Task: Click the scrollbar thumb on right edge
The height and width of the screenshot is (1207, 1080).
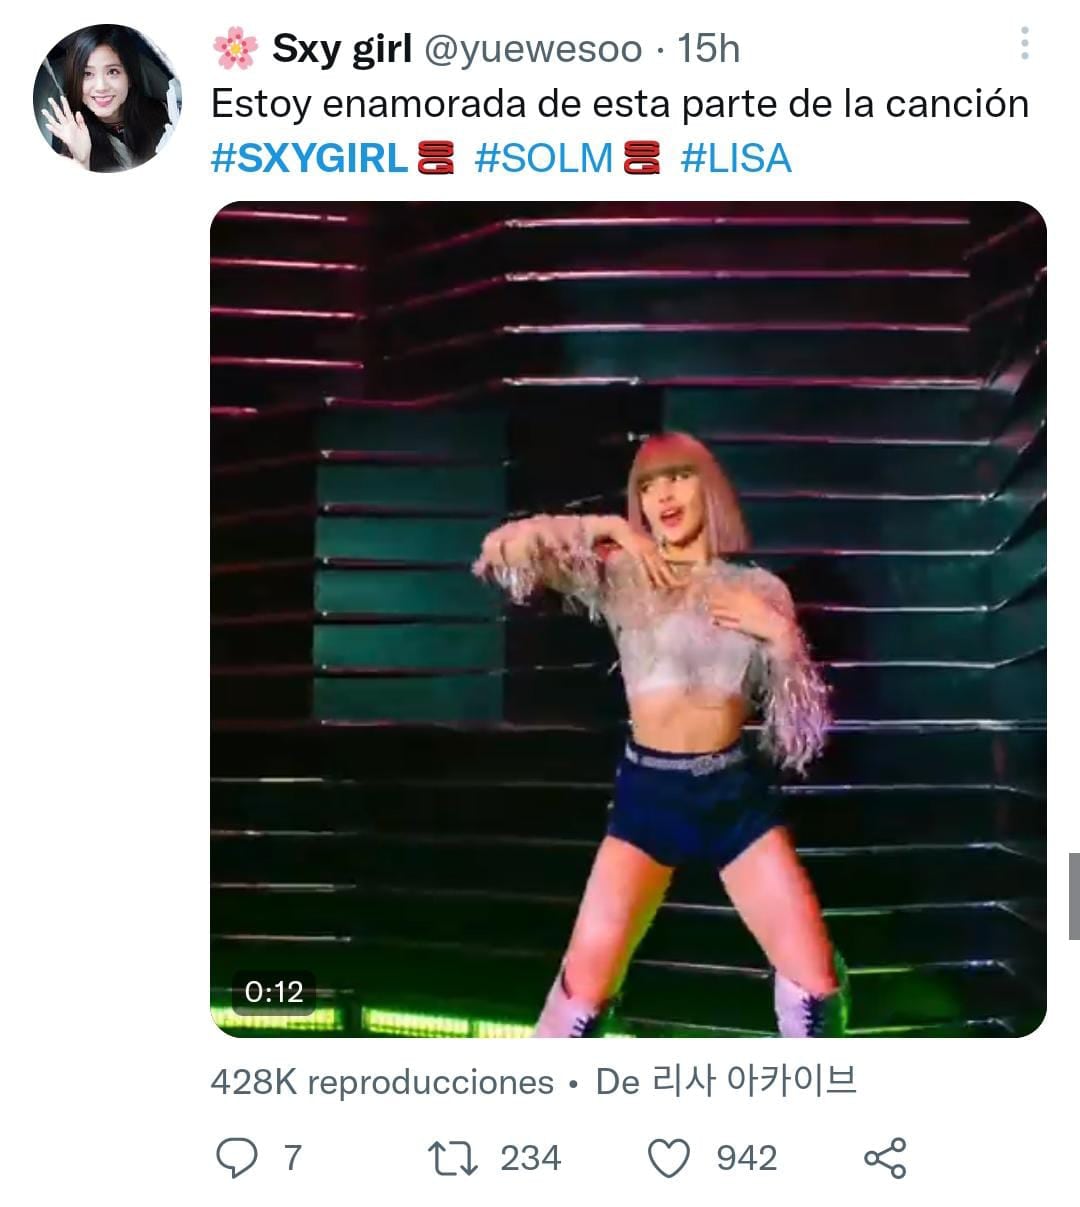Action: click(1074, 896)
